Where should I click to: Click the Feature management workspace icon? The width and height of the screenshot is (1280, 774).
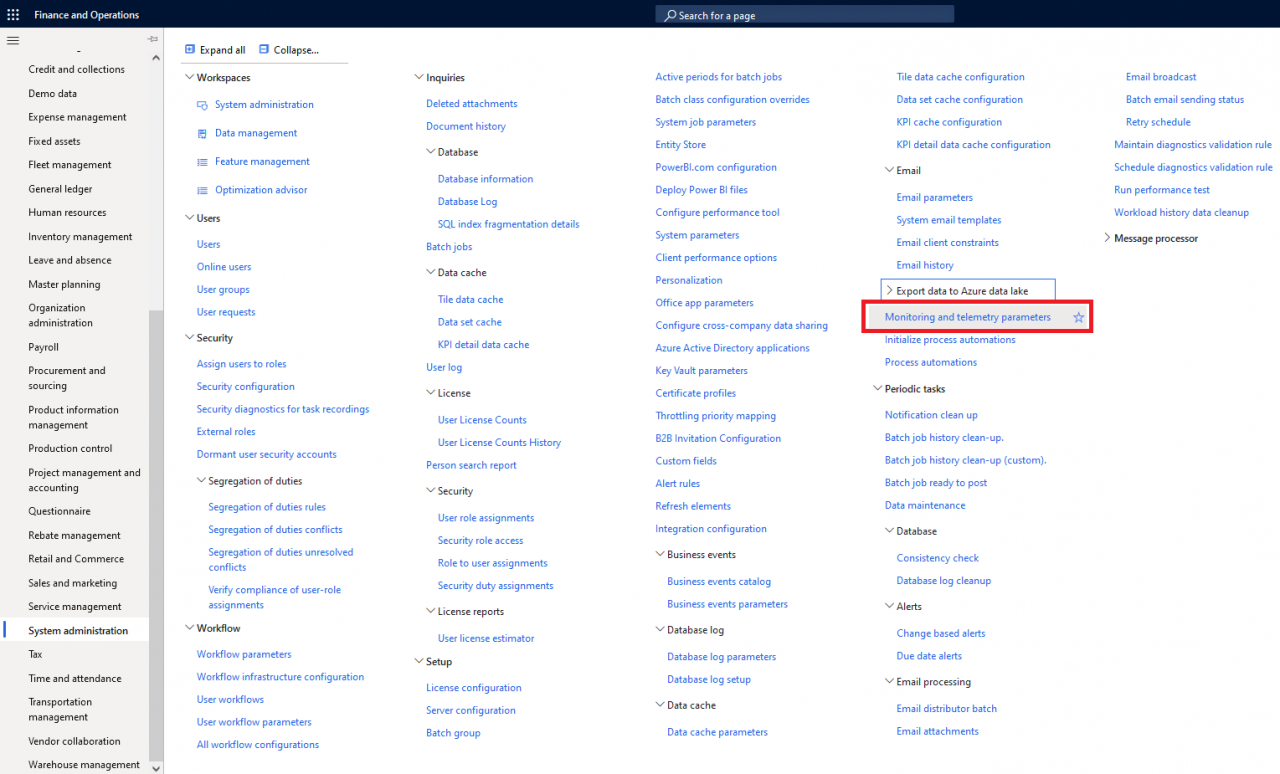[x=203, y=162]
